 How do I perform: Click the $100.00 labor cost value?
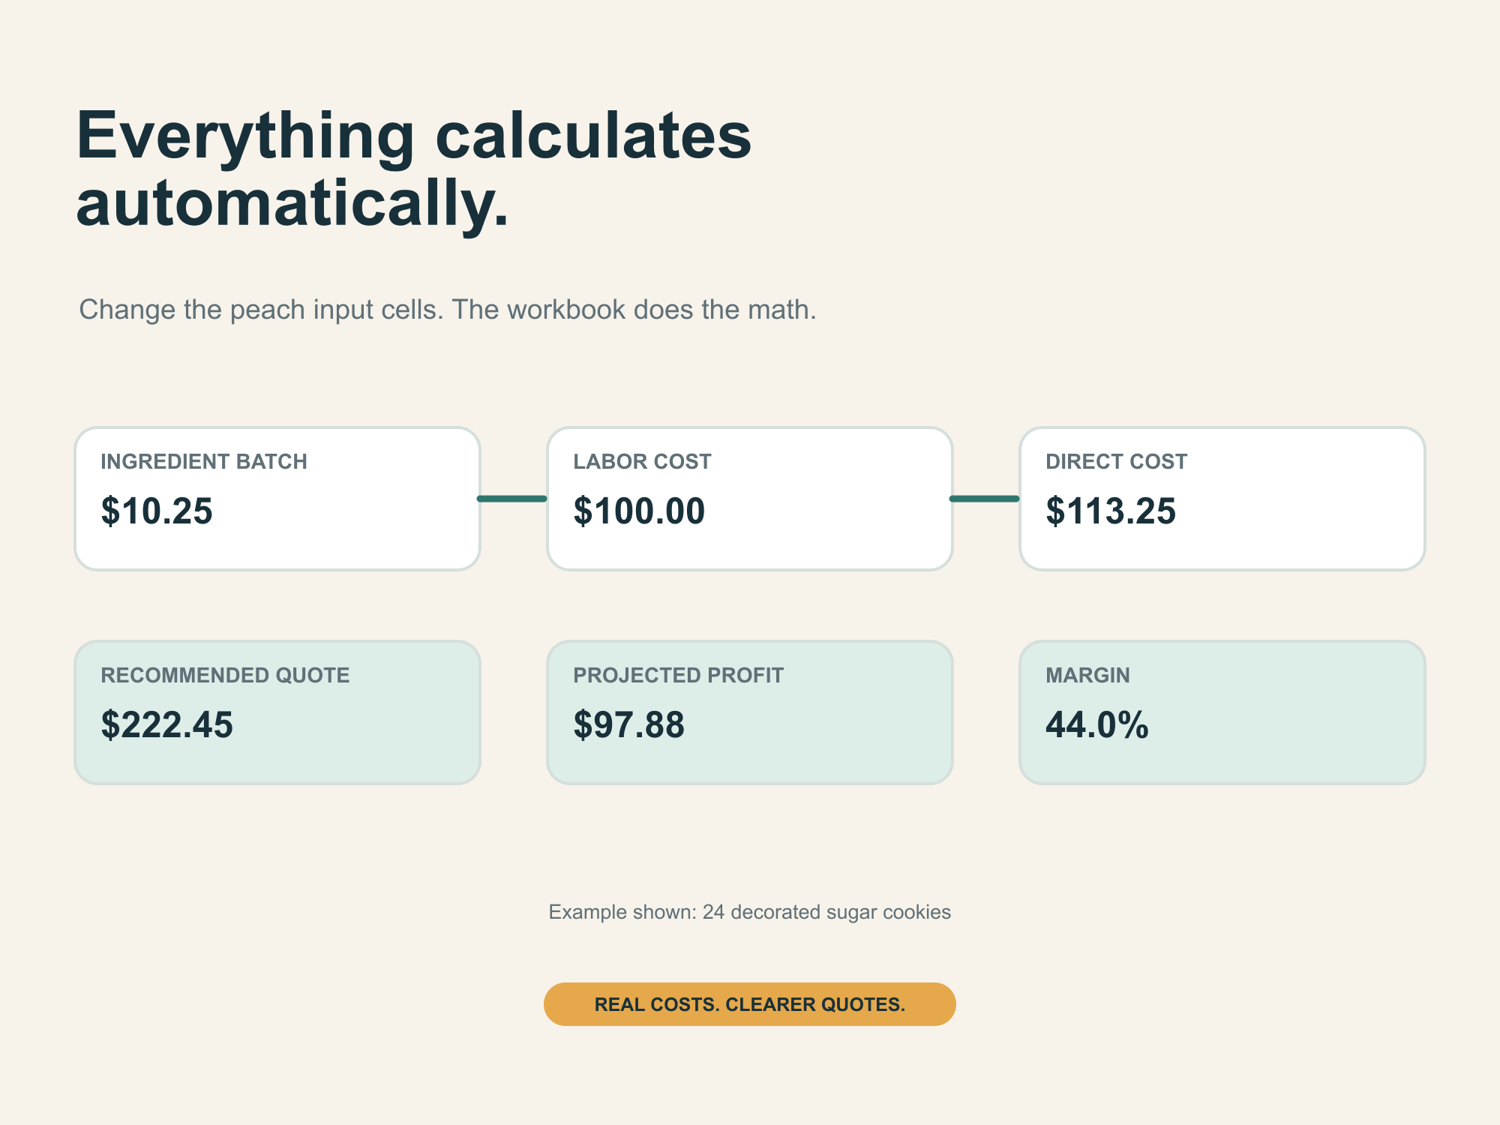(x=639, y=511)
